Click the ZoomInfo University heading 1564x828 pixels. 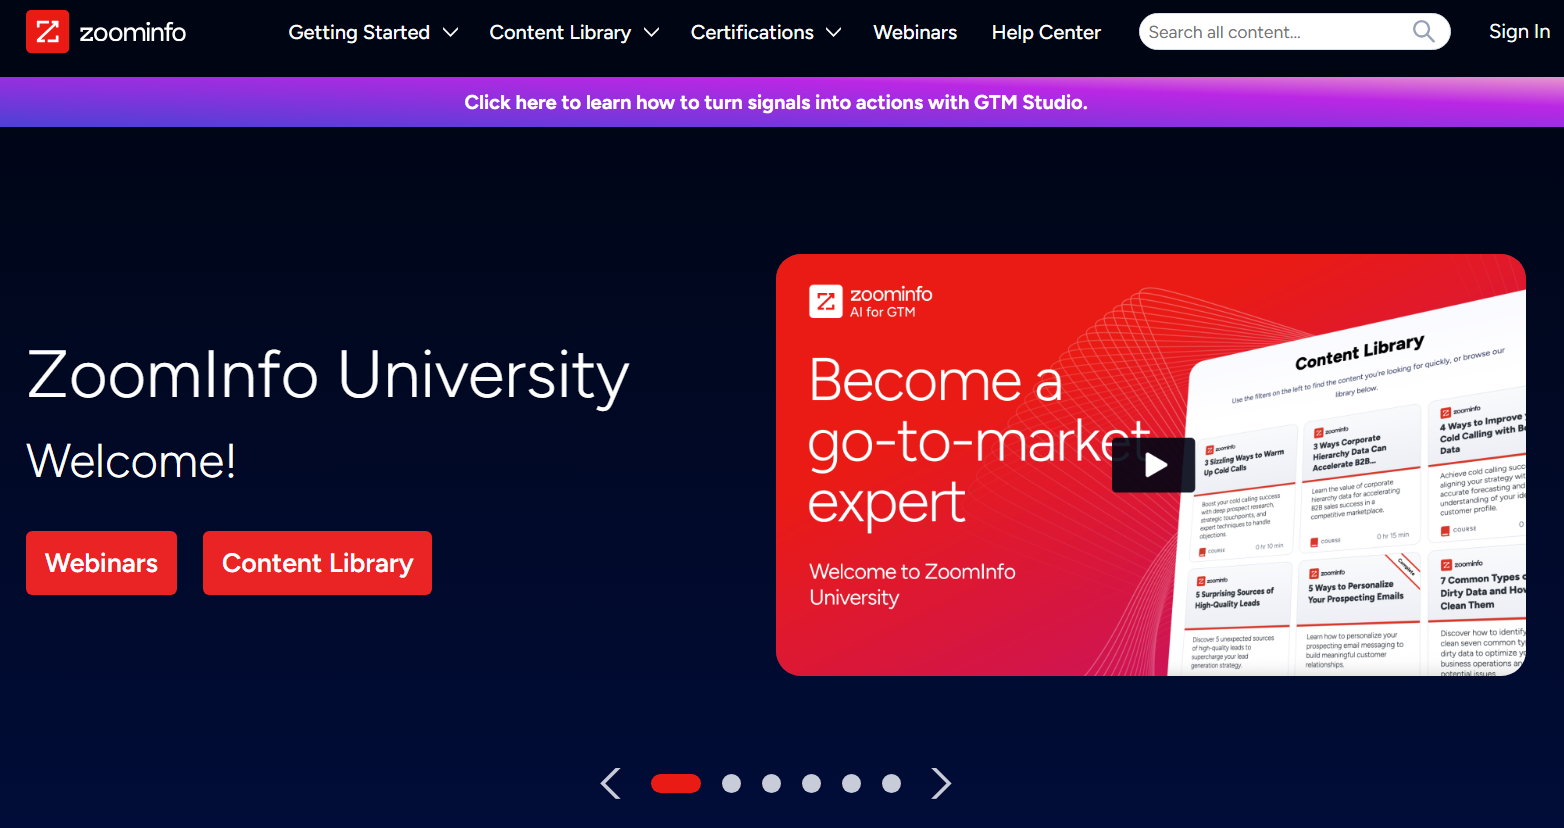click(x=328, y=376)
